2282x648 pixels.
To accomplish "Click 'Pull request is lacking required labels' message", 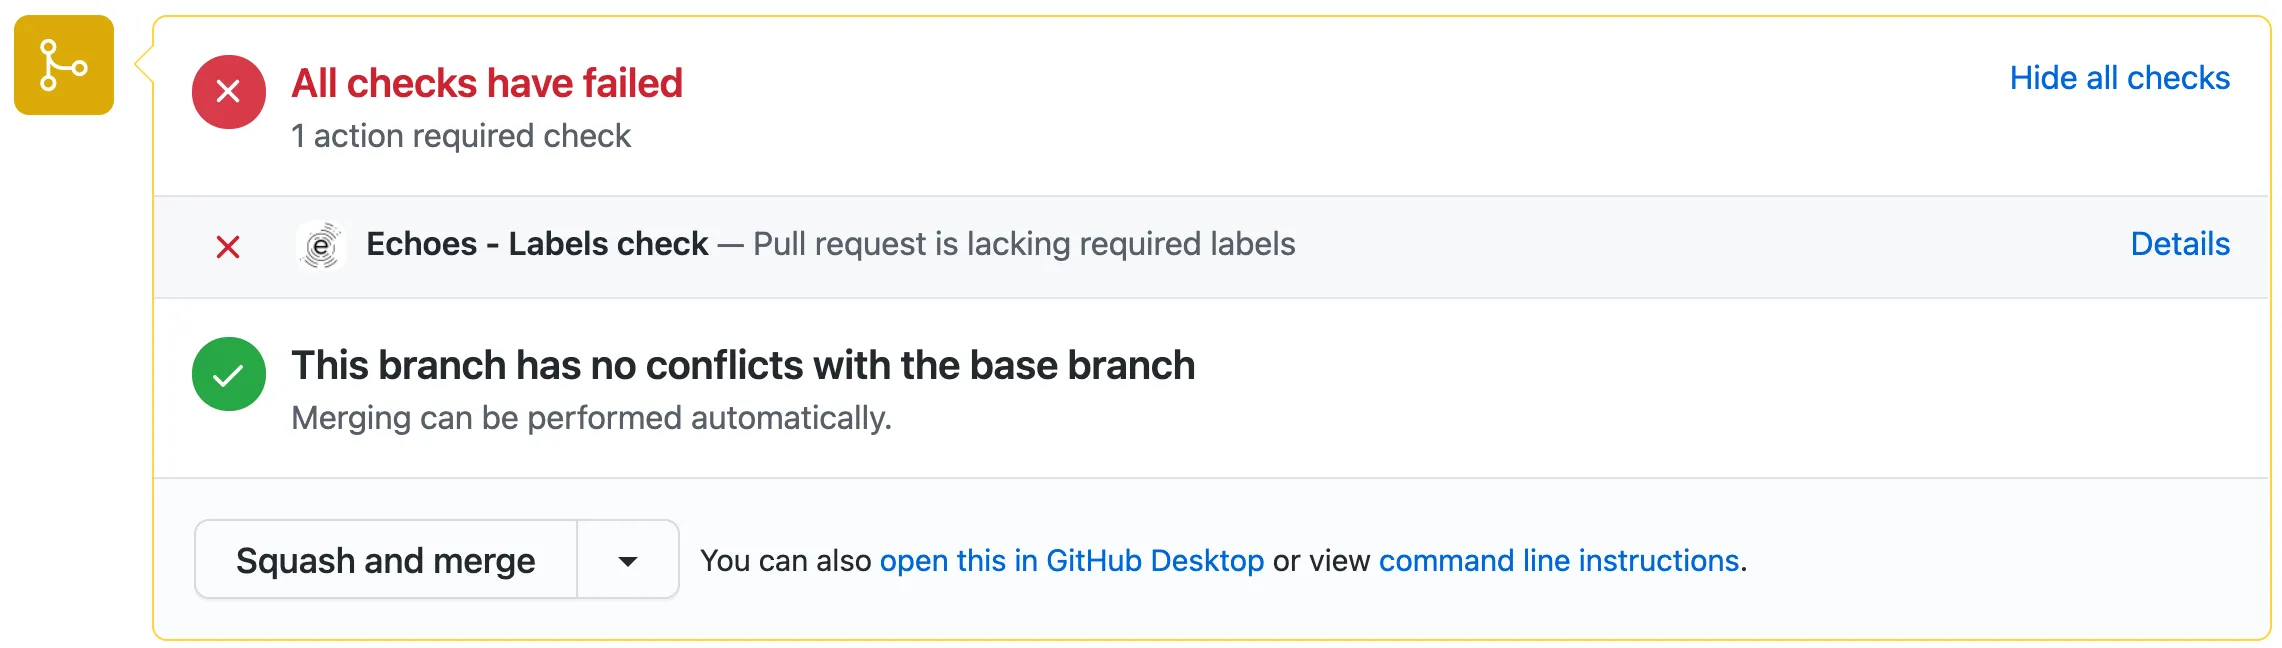I will (1024, 244).
